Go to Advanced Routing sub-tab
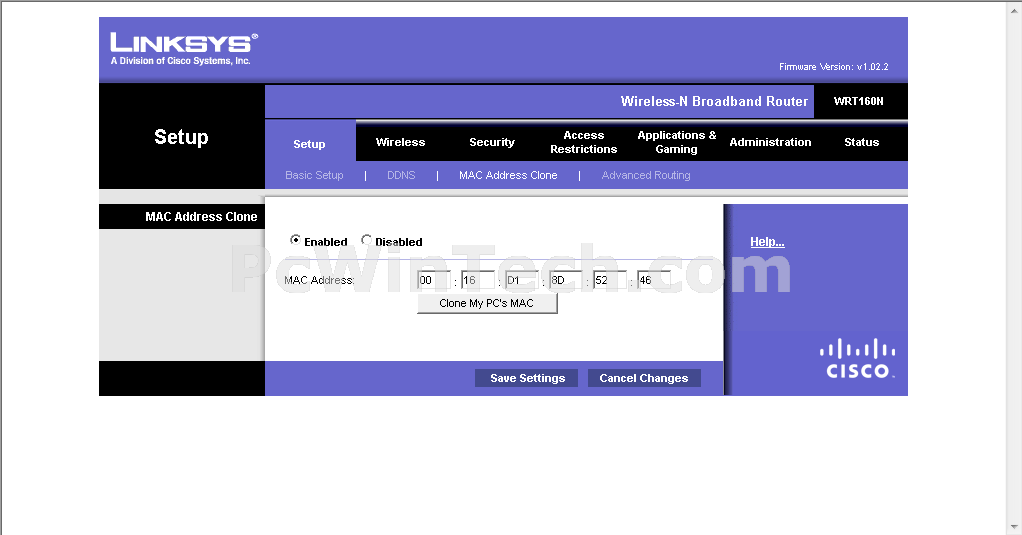Image resolution: width=1022 pixels, height=535 pixels. (646, 175)
